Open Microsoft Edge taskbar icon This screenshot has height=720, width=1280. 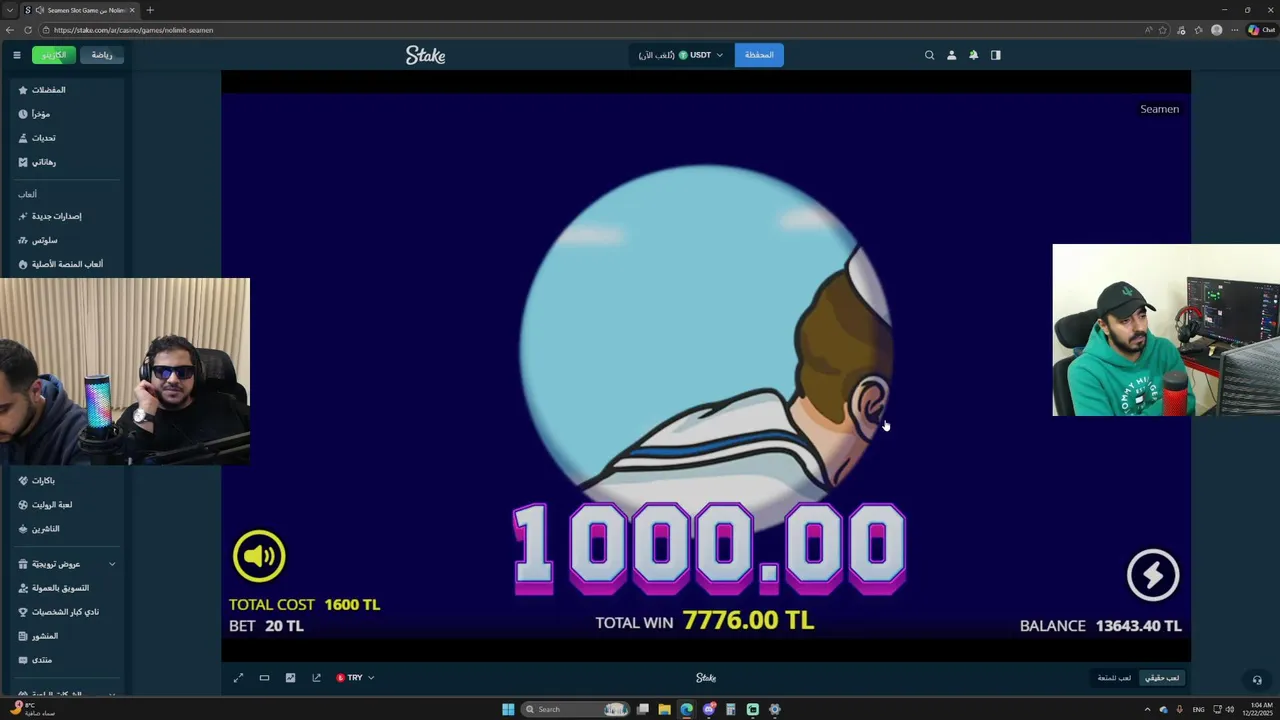[686, 709]
